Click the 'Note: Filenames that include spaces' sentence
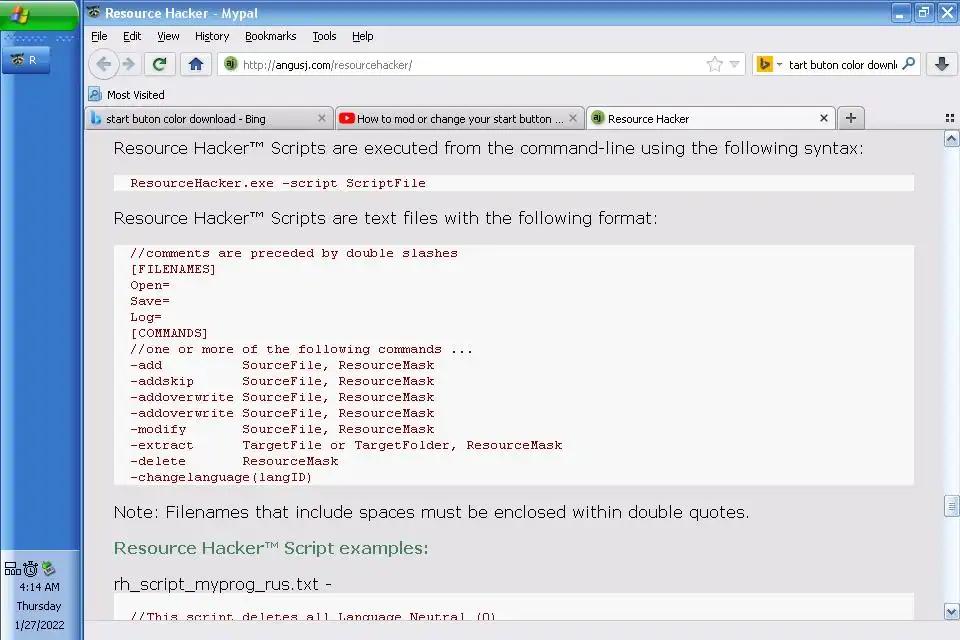960x640 pixels. pos(432,512)
